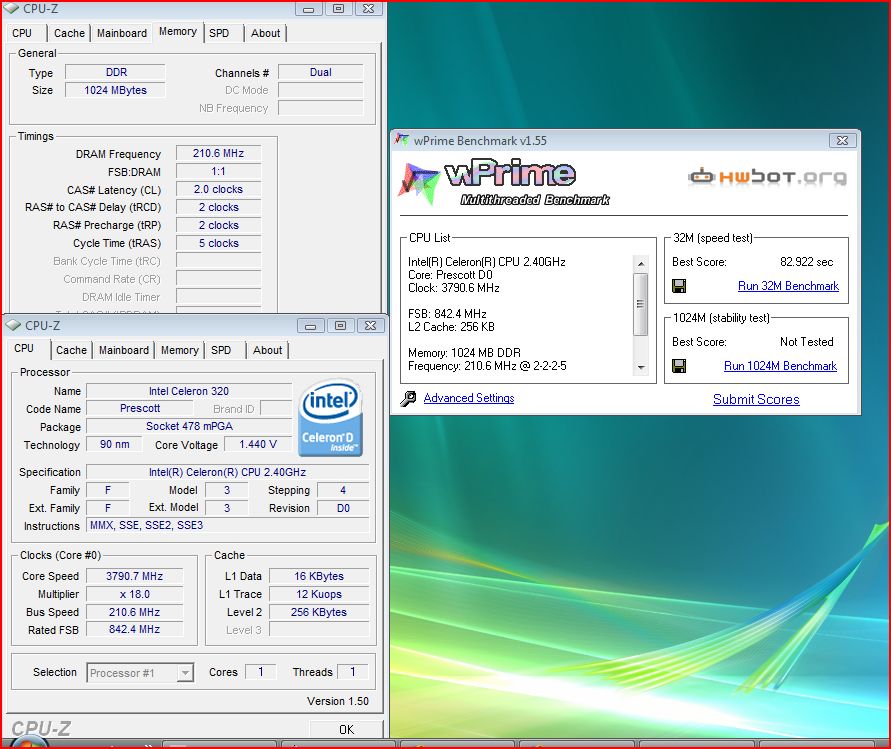Screen dimensions: 891x749
Task: Click the memory Size value 1024 MBytes
Action: [x=115, y=90]
